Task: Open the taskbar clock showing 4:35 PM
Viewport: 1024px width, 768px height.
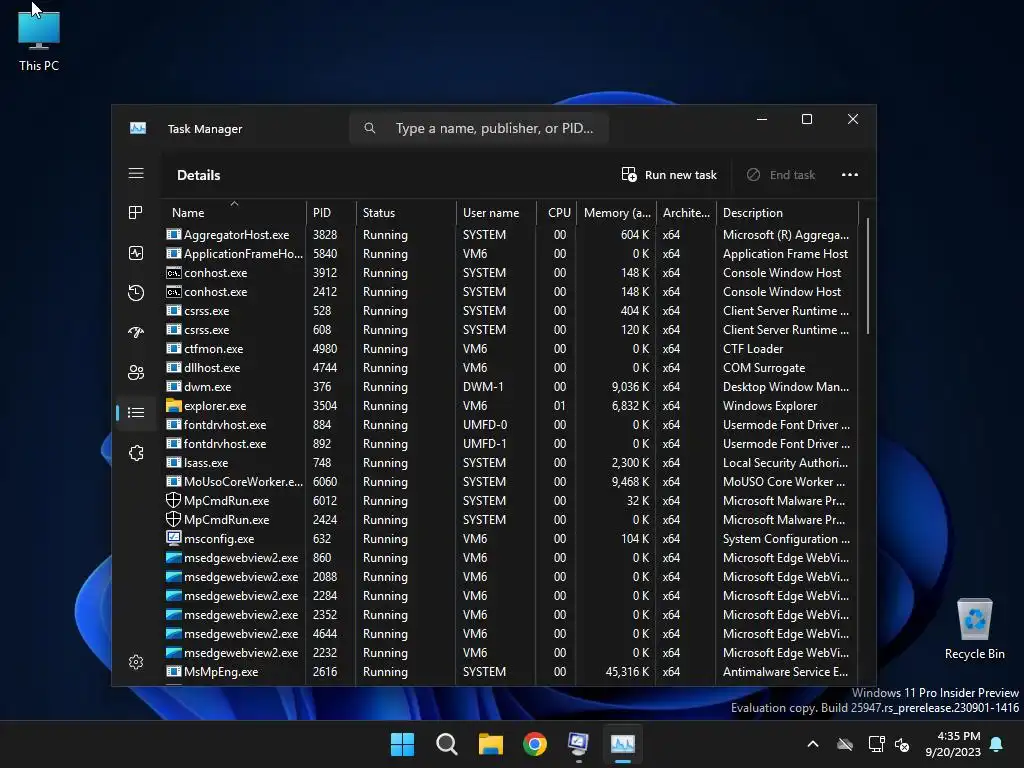Action: 953,744
